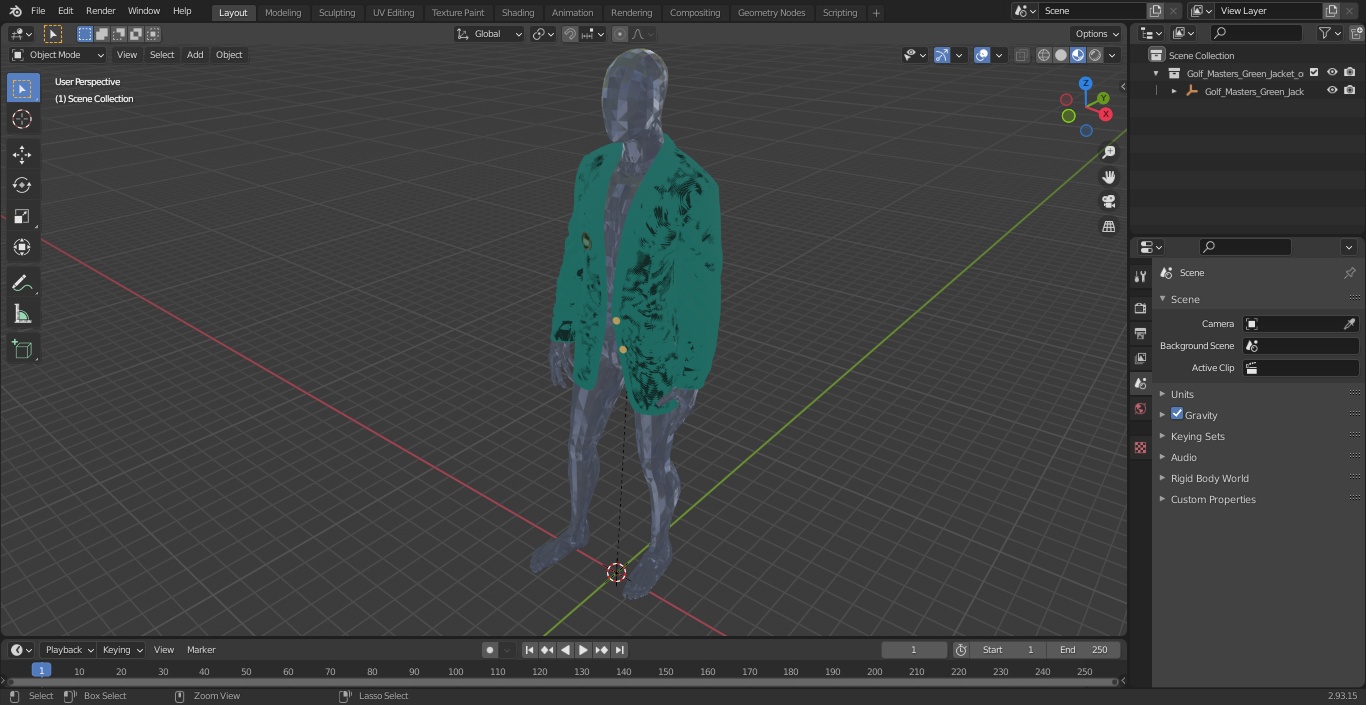Switch perspective/orthographic grid icon
This screenshot has width=1366, height=705.
[1108, 226]
